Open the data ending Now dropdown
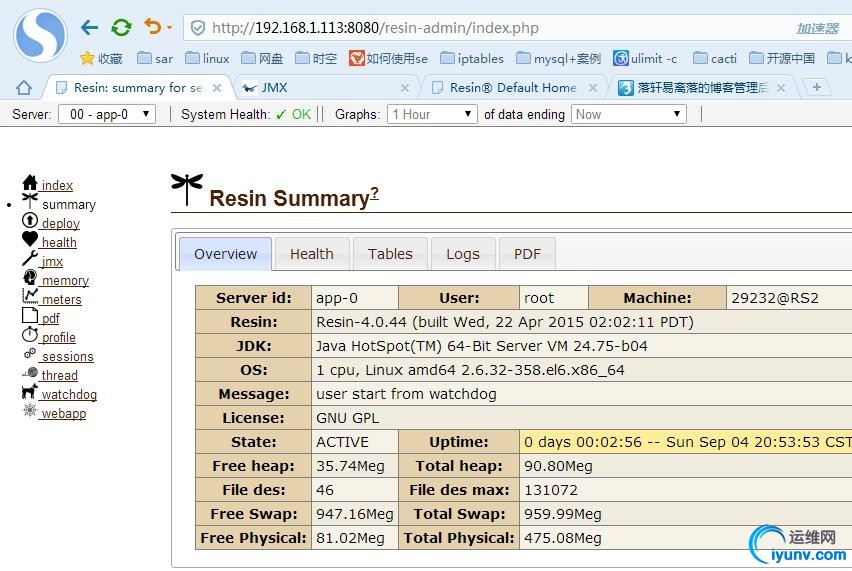Screen dimensions: 852x571 click(x=629, y=114)
